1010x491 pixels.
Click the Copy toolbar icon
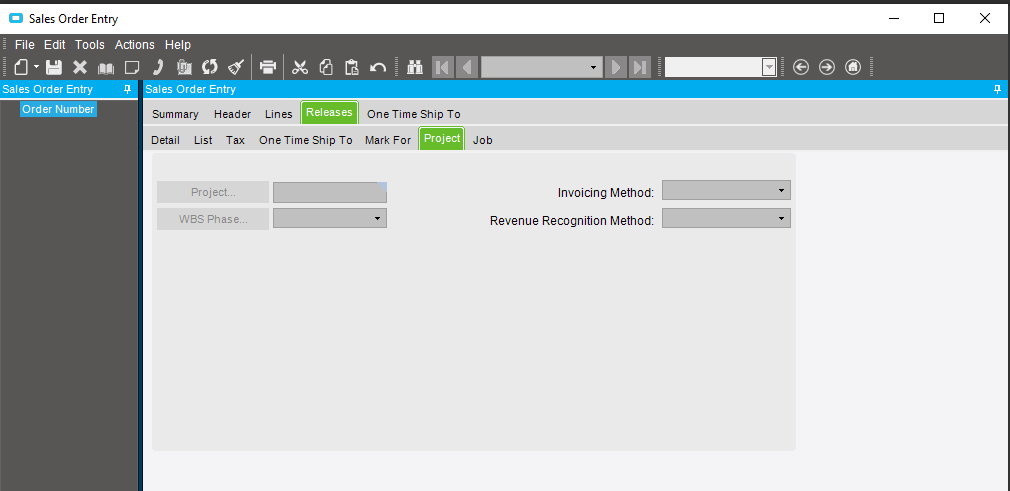pyautogui.click(x=327, y=67)
